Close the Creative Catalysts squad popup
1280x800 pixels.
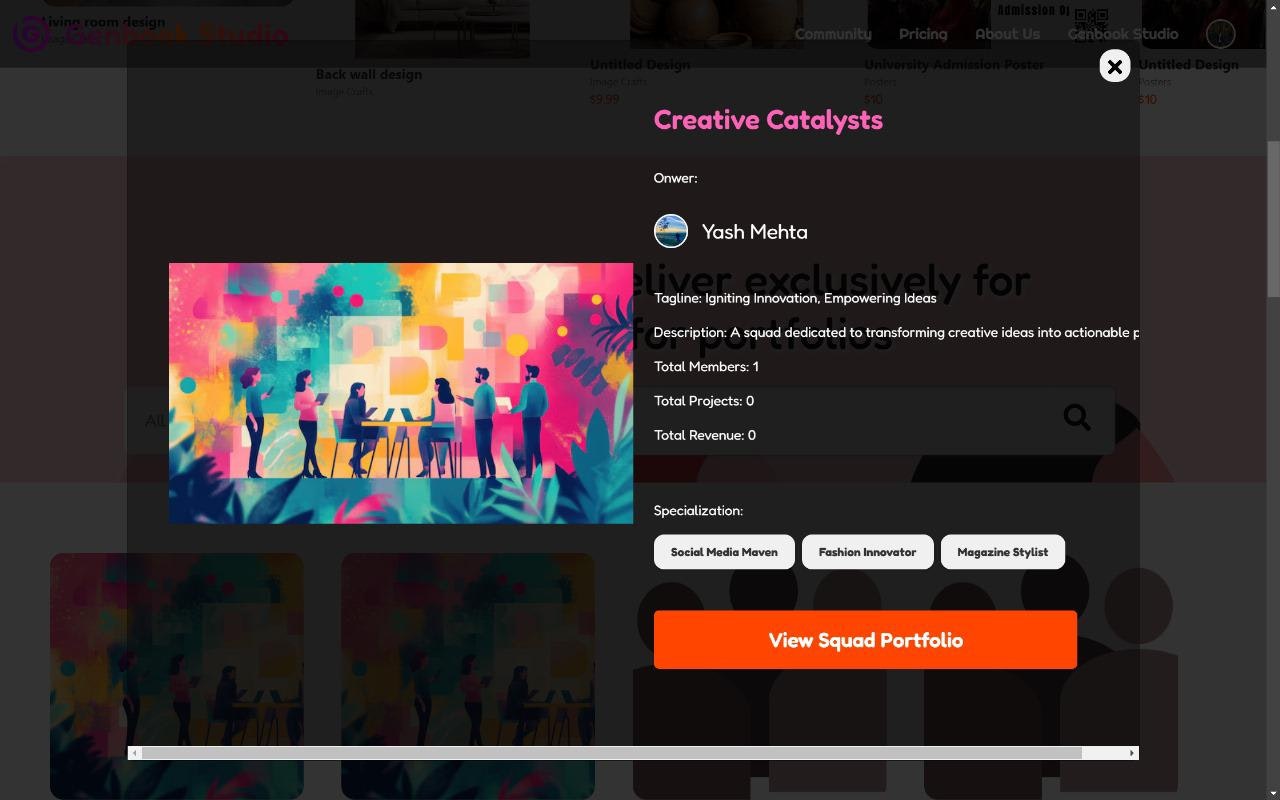click(1115, 66)
